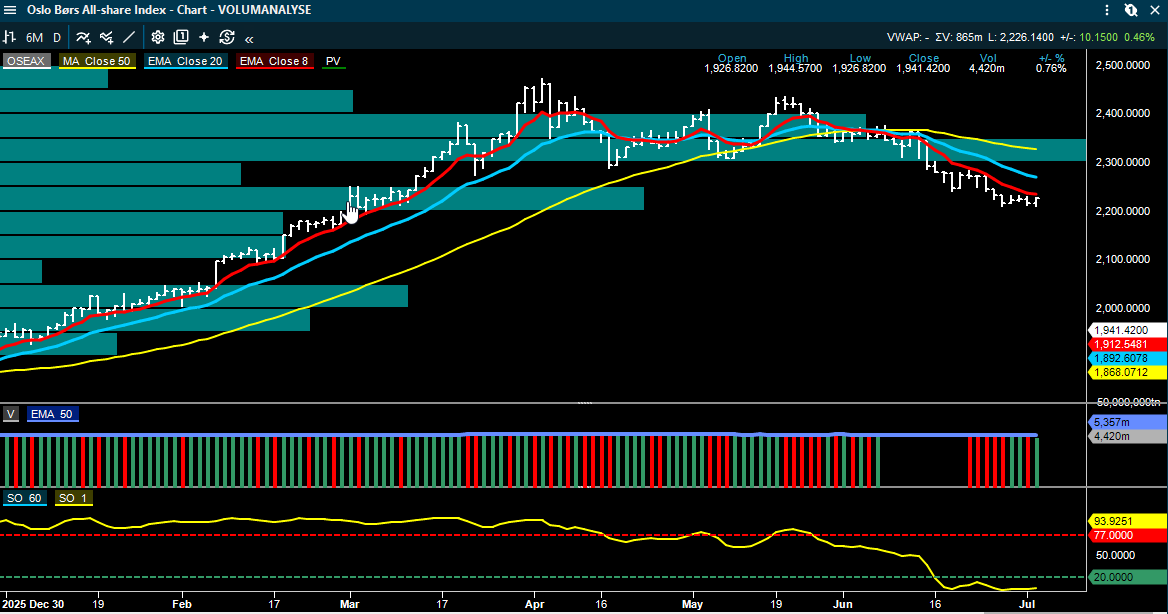Open the 6M time range selector
Viewport: 1168px width, 614px height.
coord(34,37)
